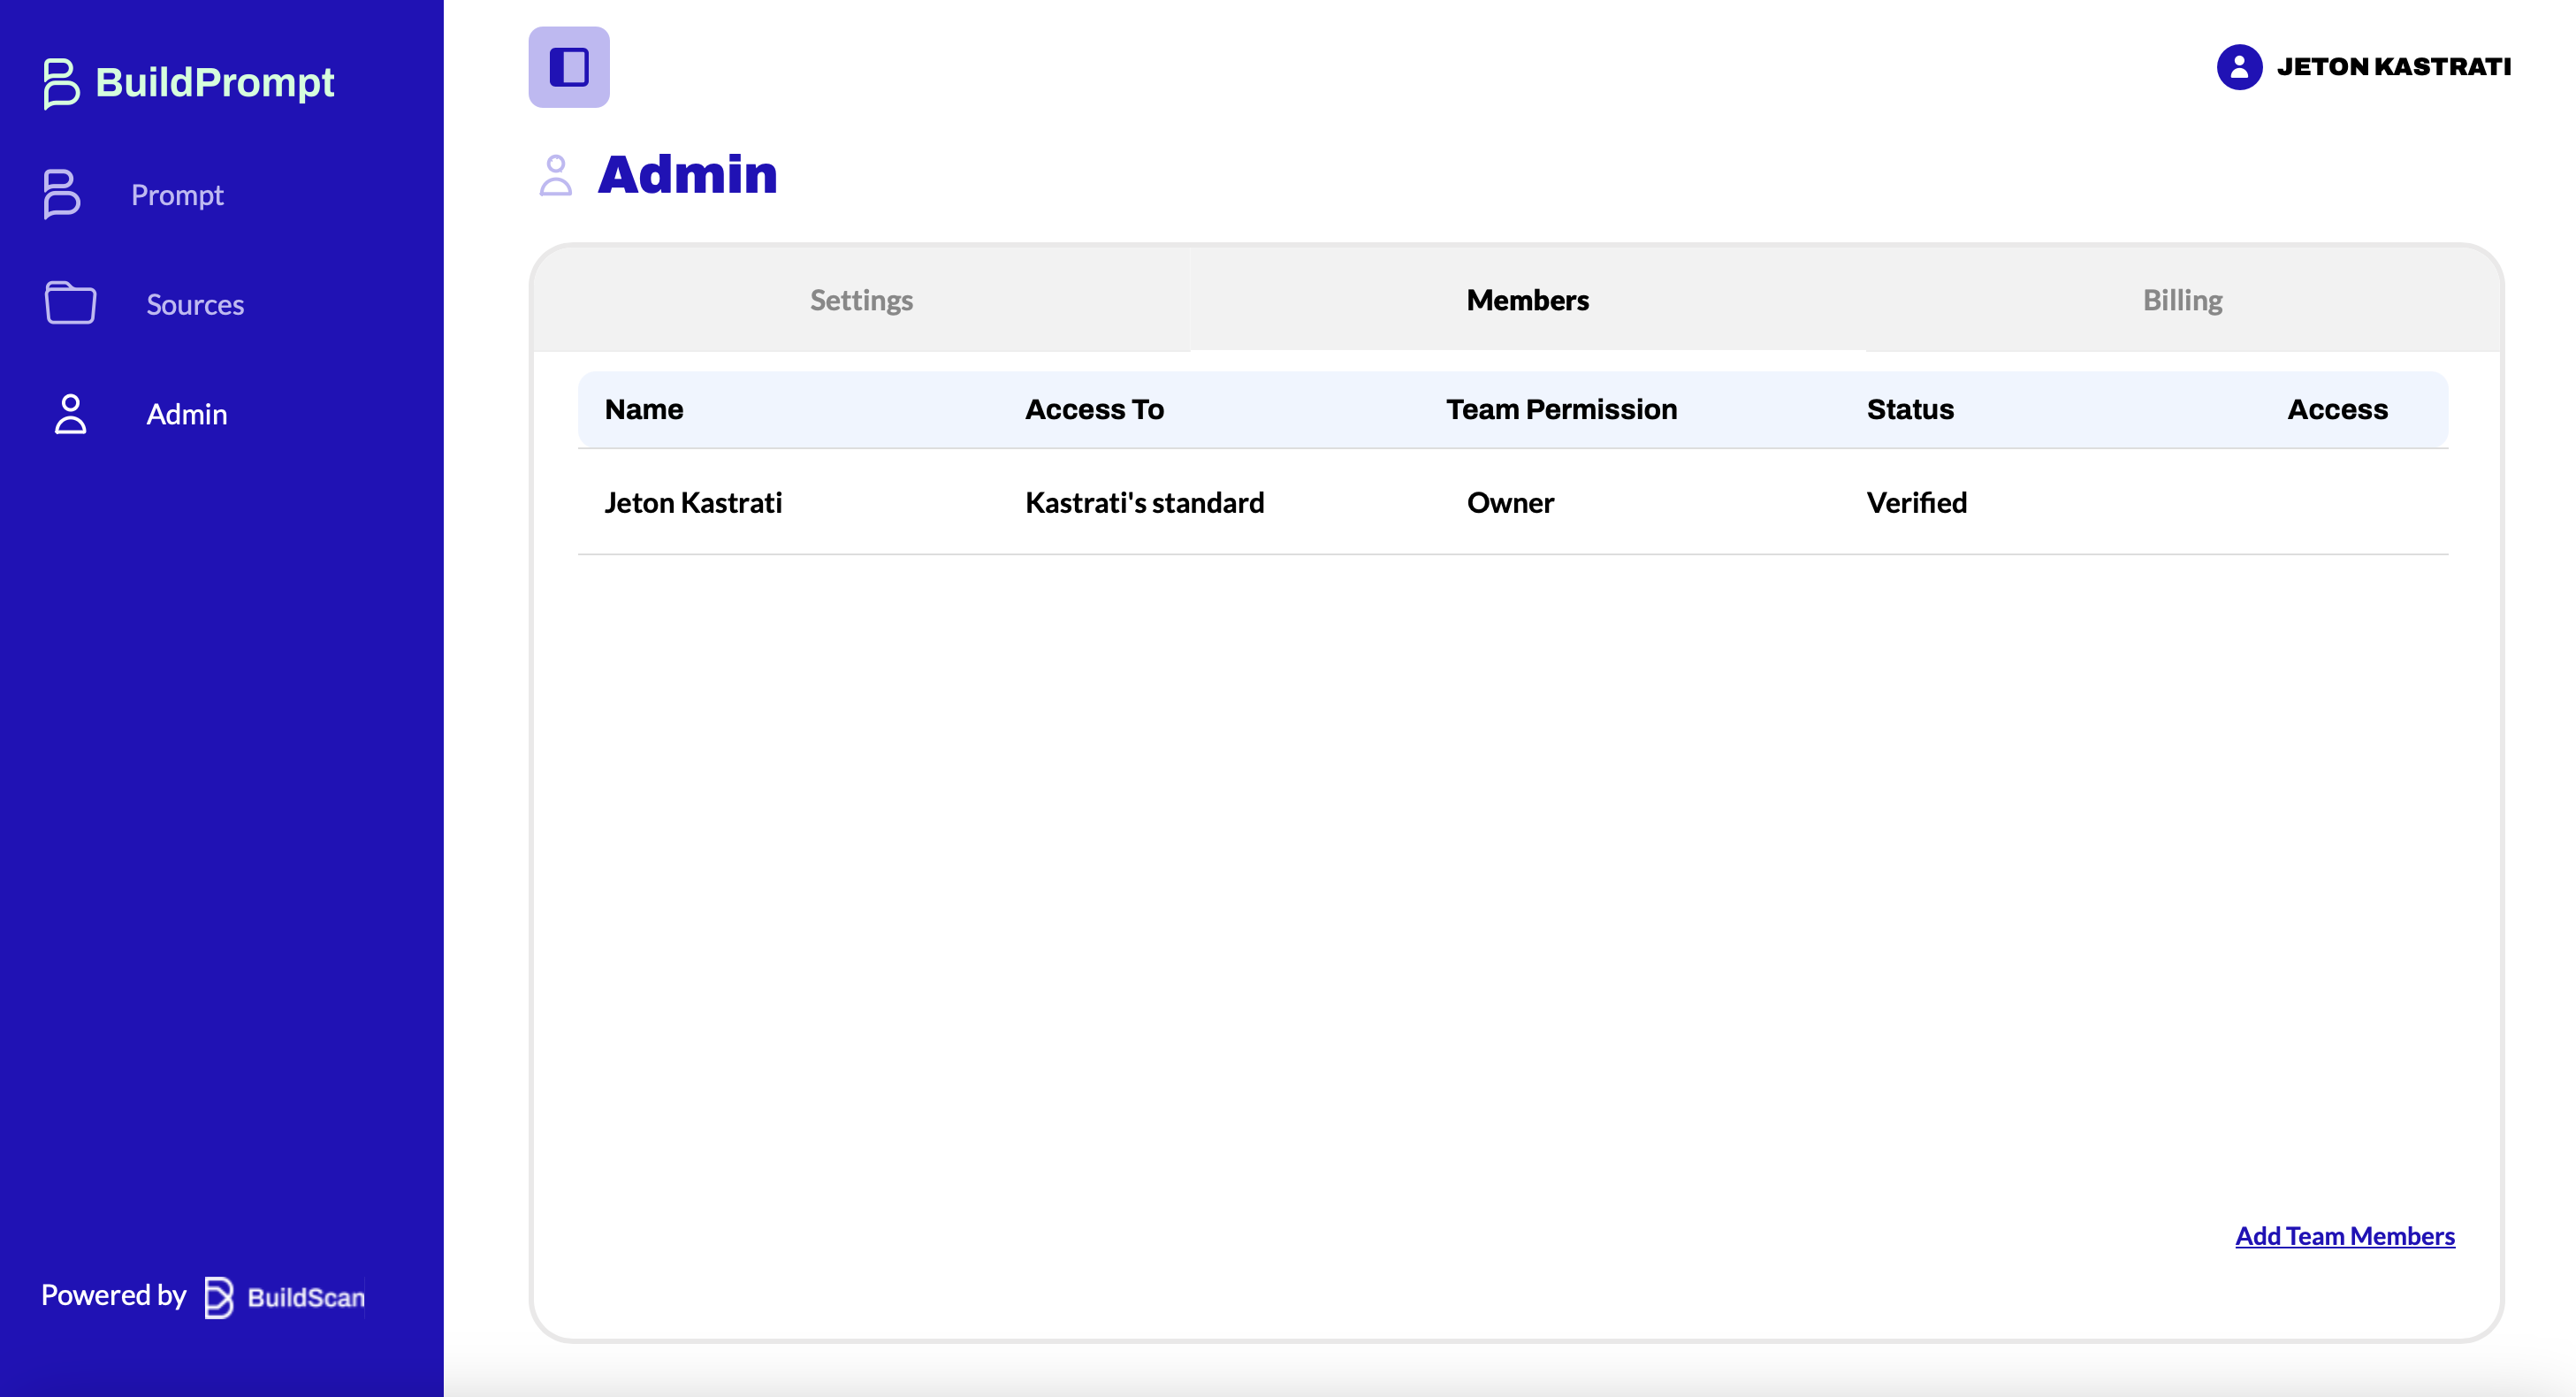Switch to the Billing tab

pyautogui.click(x=2182, y=300)
